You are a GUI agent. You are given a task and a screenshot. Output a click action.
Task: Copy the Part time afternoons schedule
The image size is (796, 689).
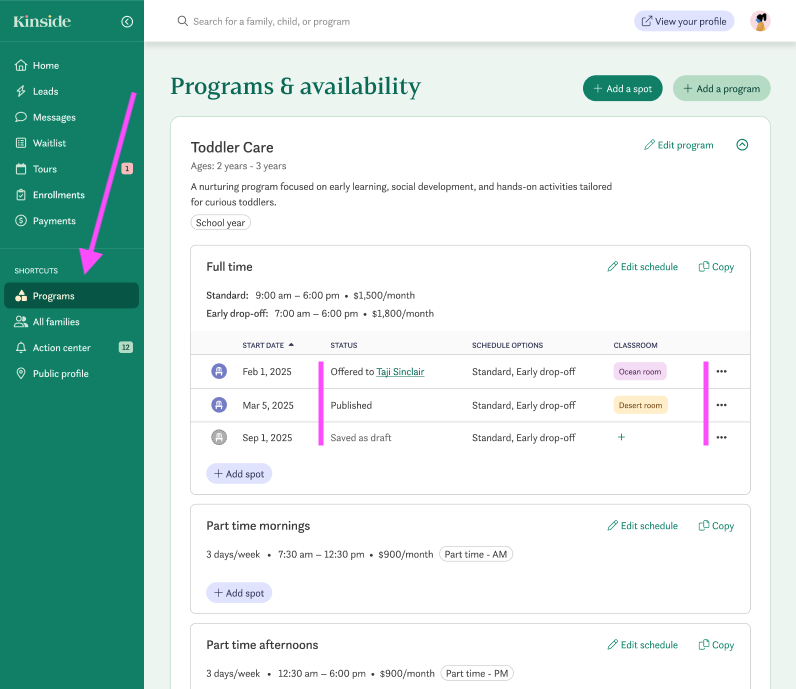(x=716, y=645)
